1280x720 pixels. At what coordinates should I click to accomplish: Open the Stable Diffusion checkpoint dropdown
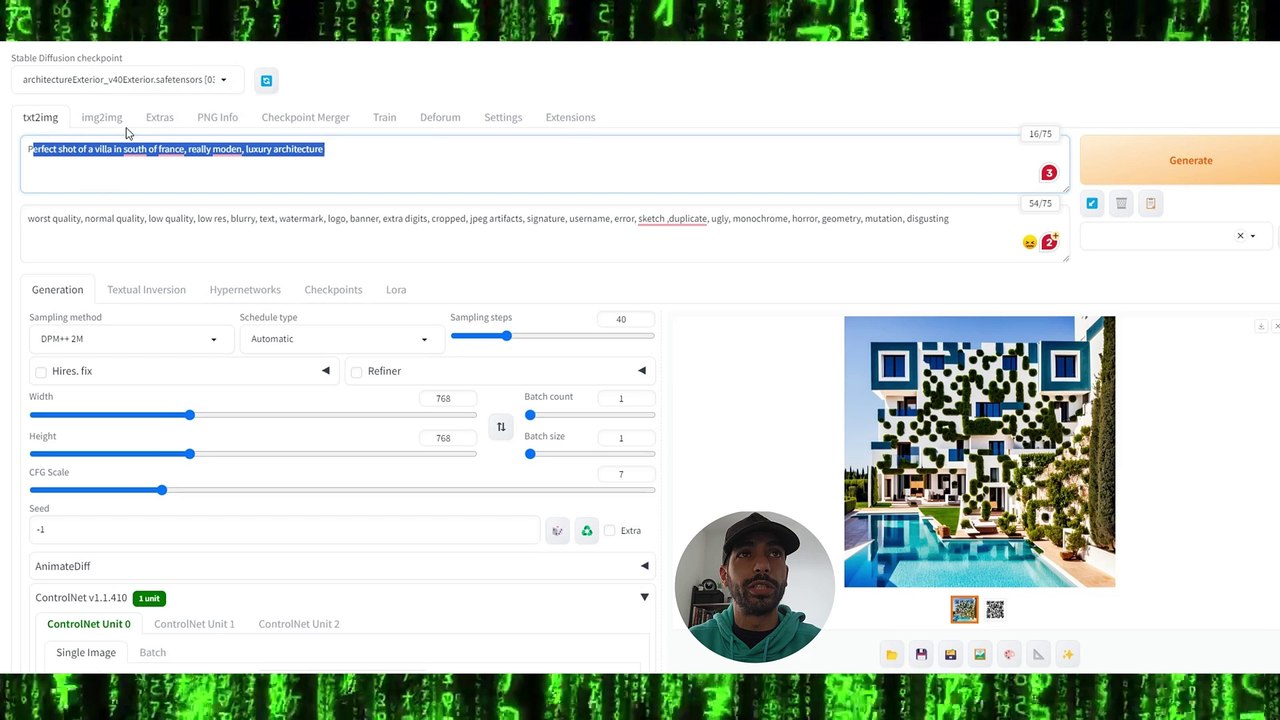(x=126, y=80)
